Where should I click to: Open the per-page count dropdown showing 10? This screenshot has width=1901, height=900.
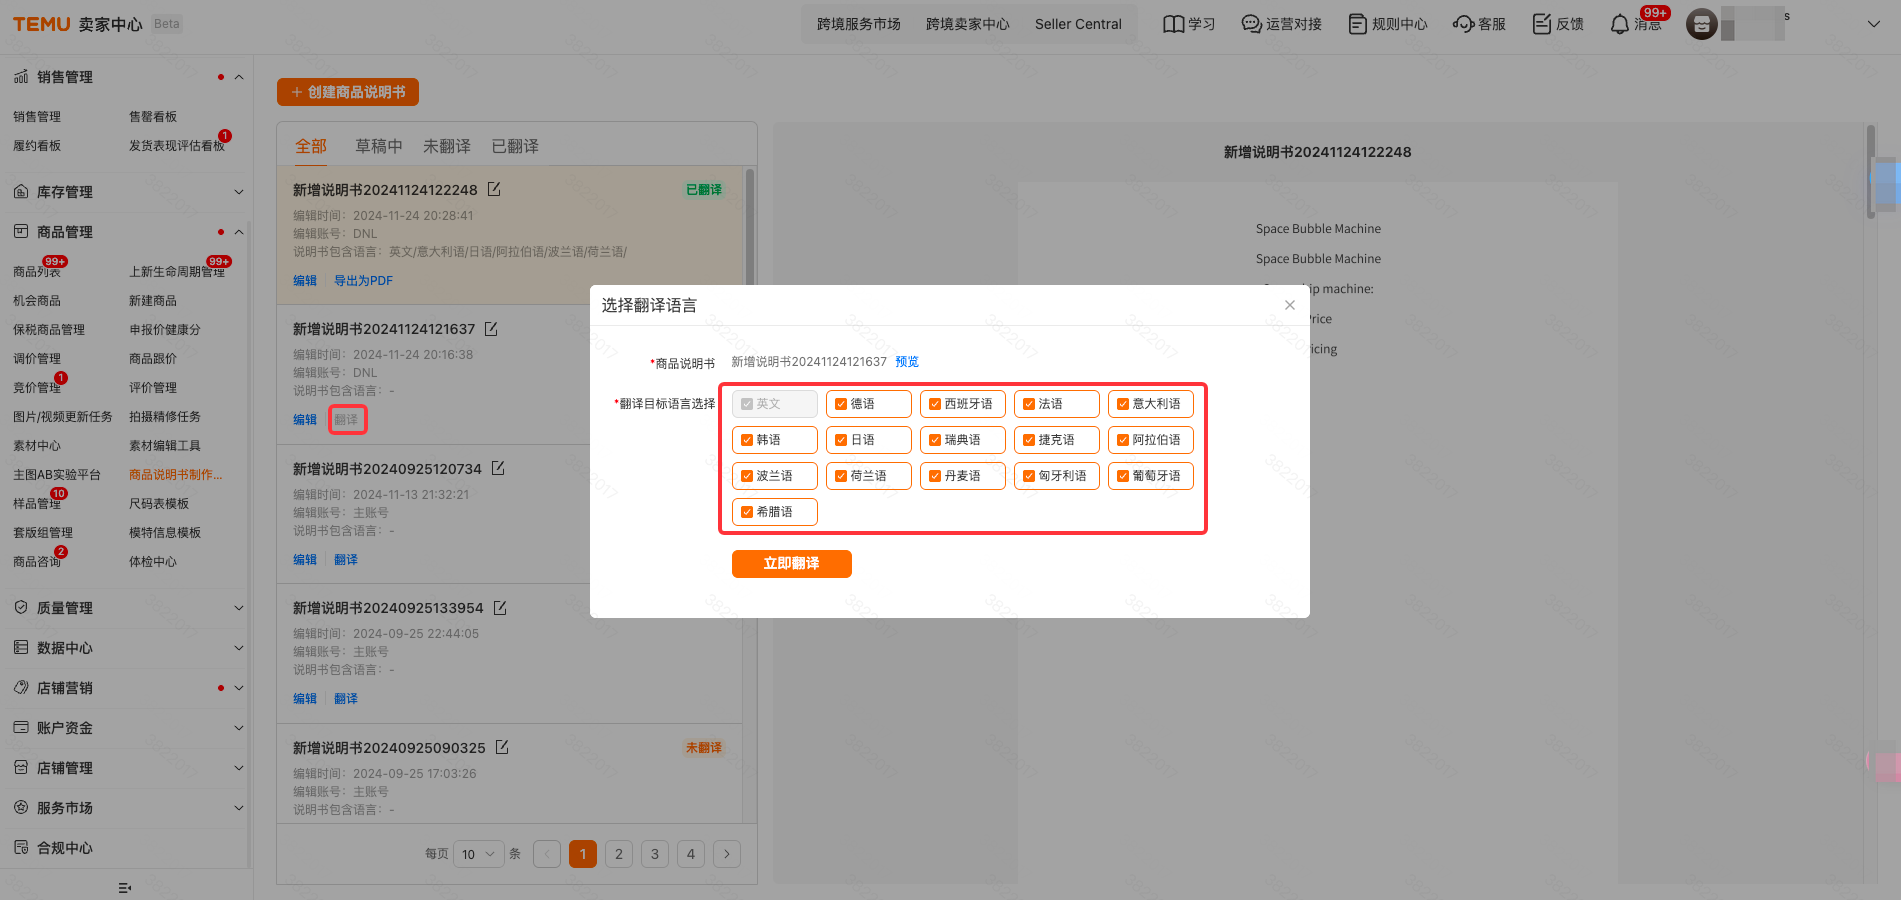478,854
